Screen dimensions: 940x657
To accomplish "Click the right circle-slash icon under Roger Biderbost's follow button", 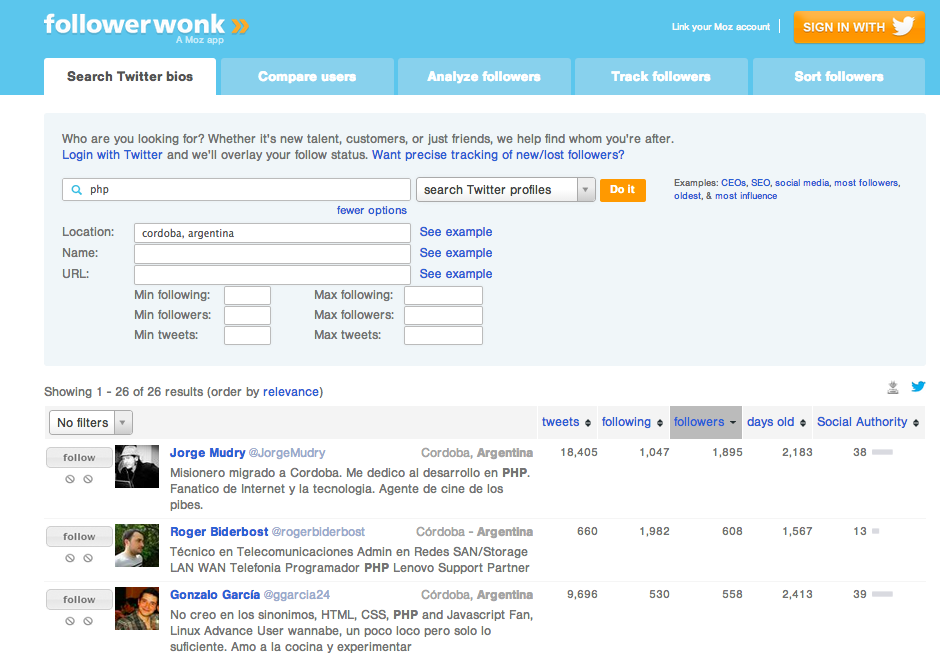I will [x=88, y=558].
